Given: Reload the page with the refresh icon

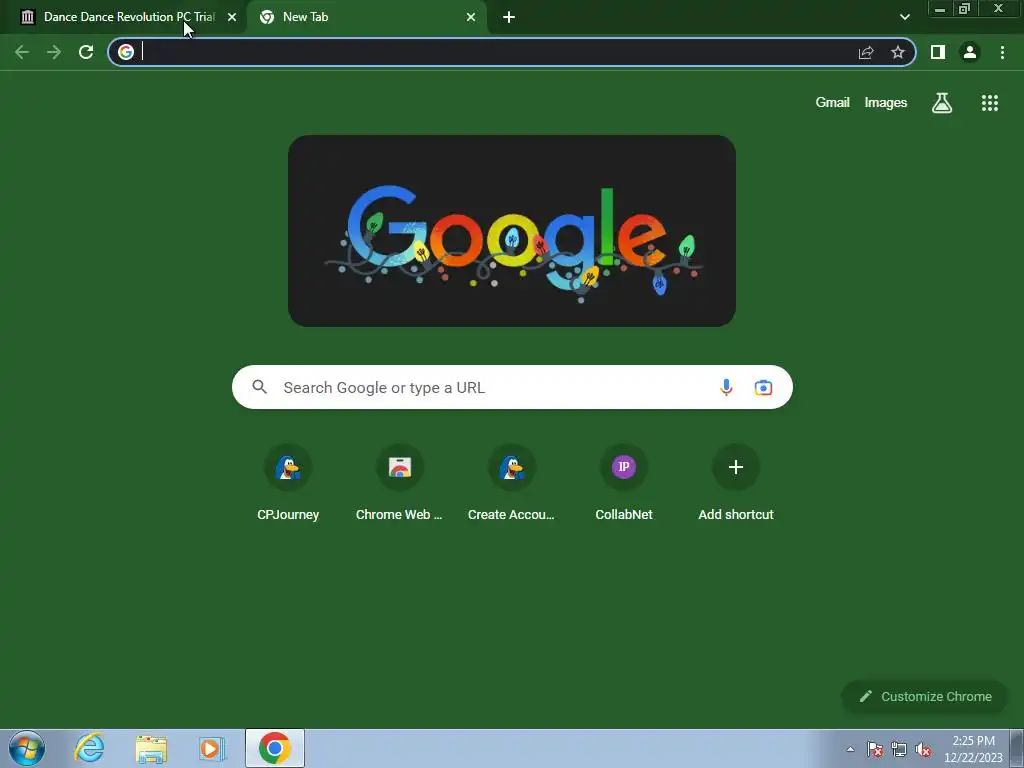Looking at the screenshot, I should pos(86,52).
